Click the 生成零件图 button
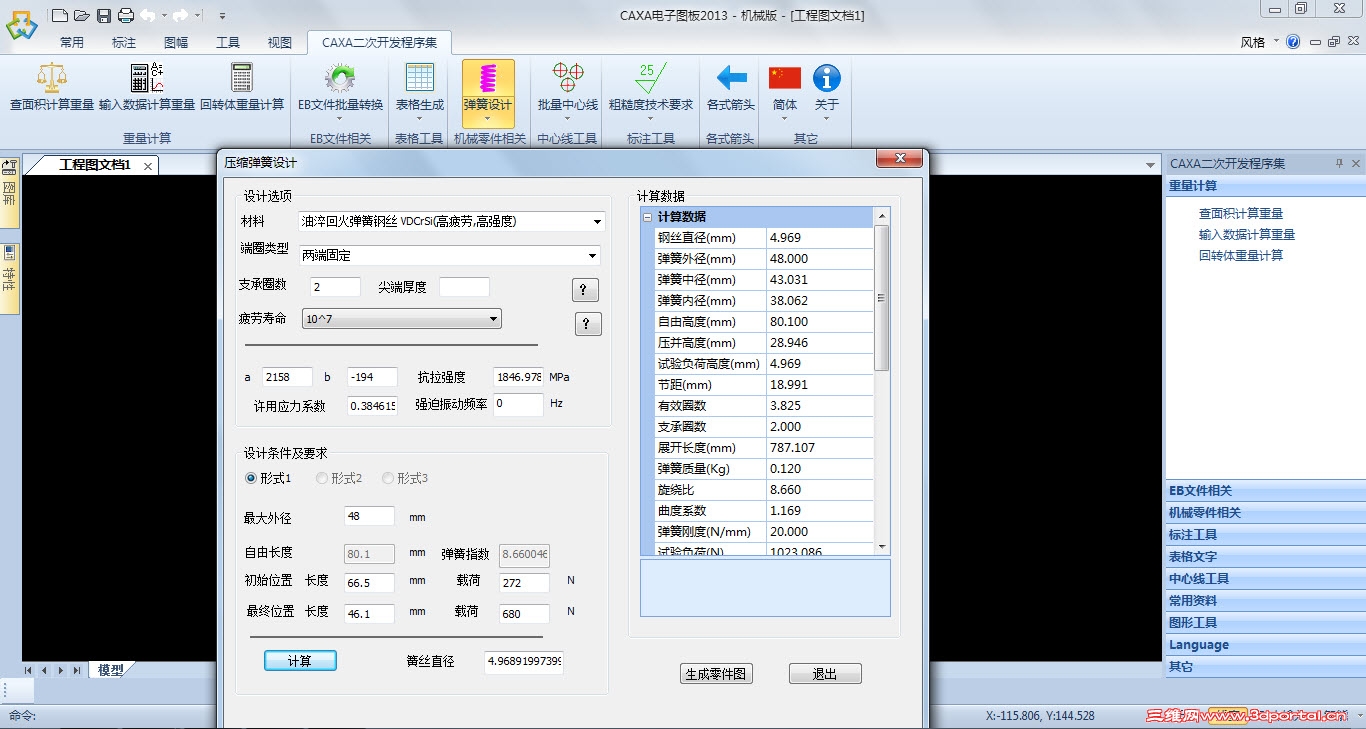Screen dimensions: 1366x729 (716, 674)
